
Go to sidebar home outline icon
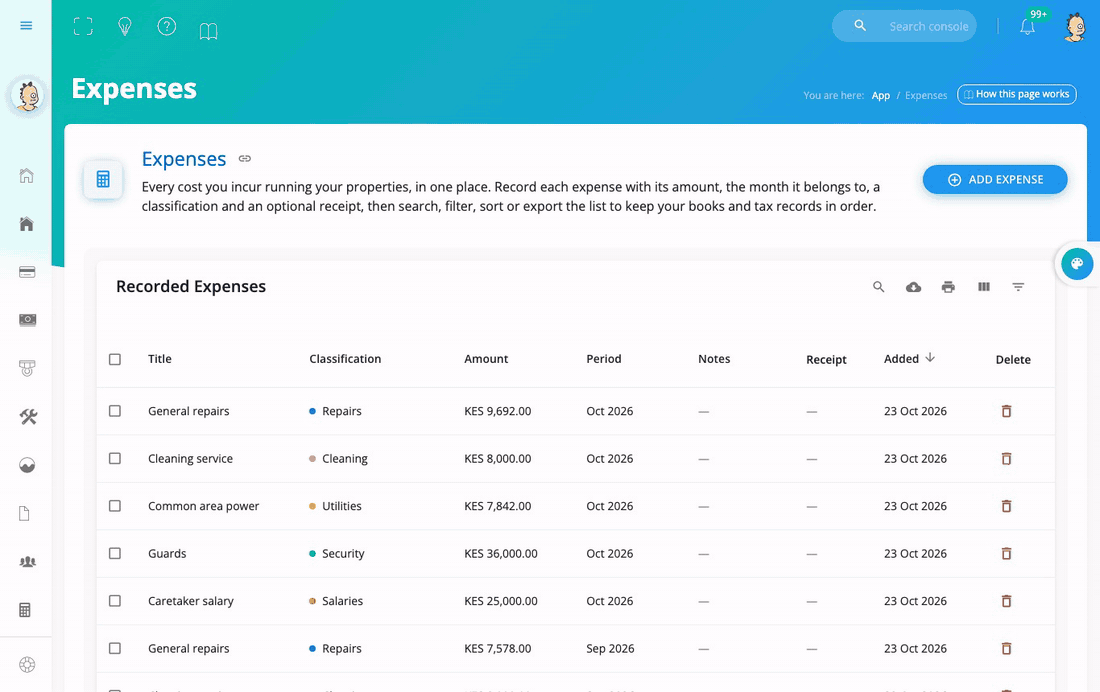27,175
